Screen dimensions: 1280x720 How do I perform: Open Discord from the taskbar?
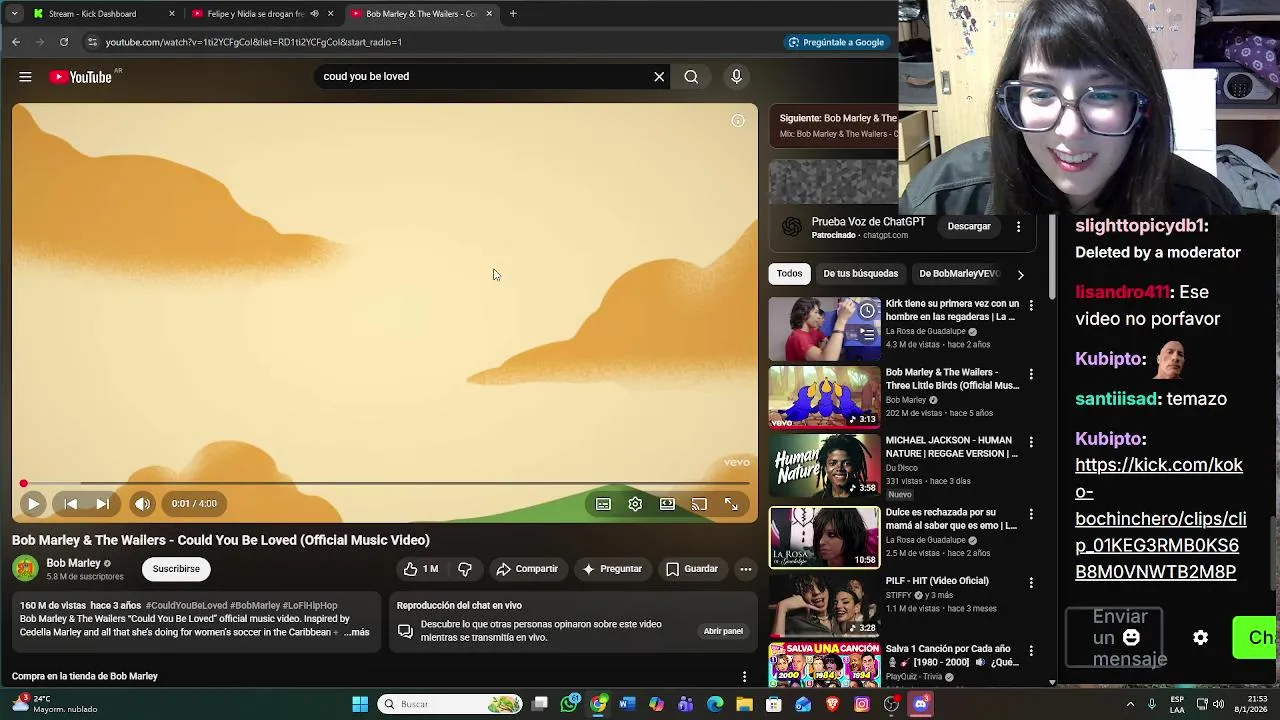(x=920, y=704)
